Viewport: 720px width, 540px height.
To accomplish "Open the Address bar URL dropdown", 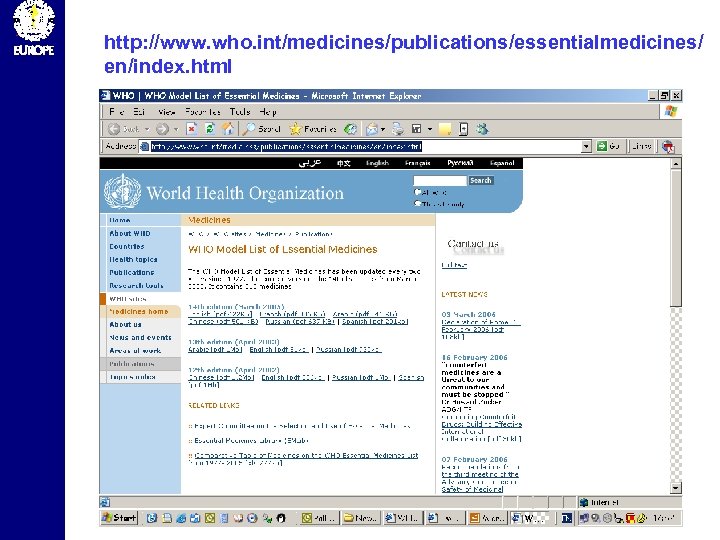I will (586, 146).
